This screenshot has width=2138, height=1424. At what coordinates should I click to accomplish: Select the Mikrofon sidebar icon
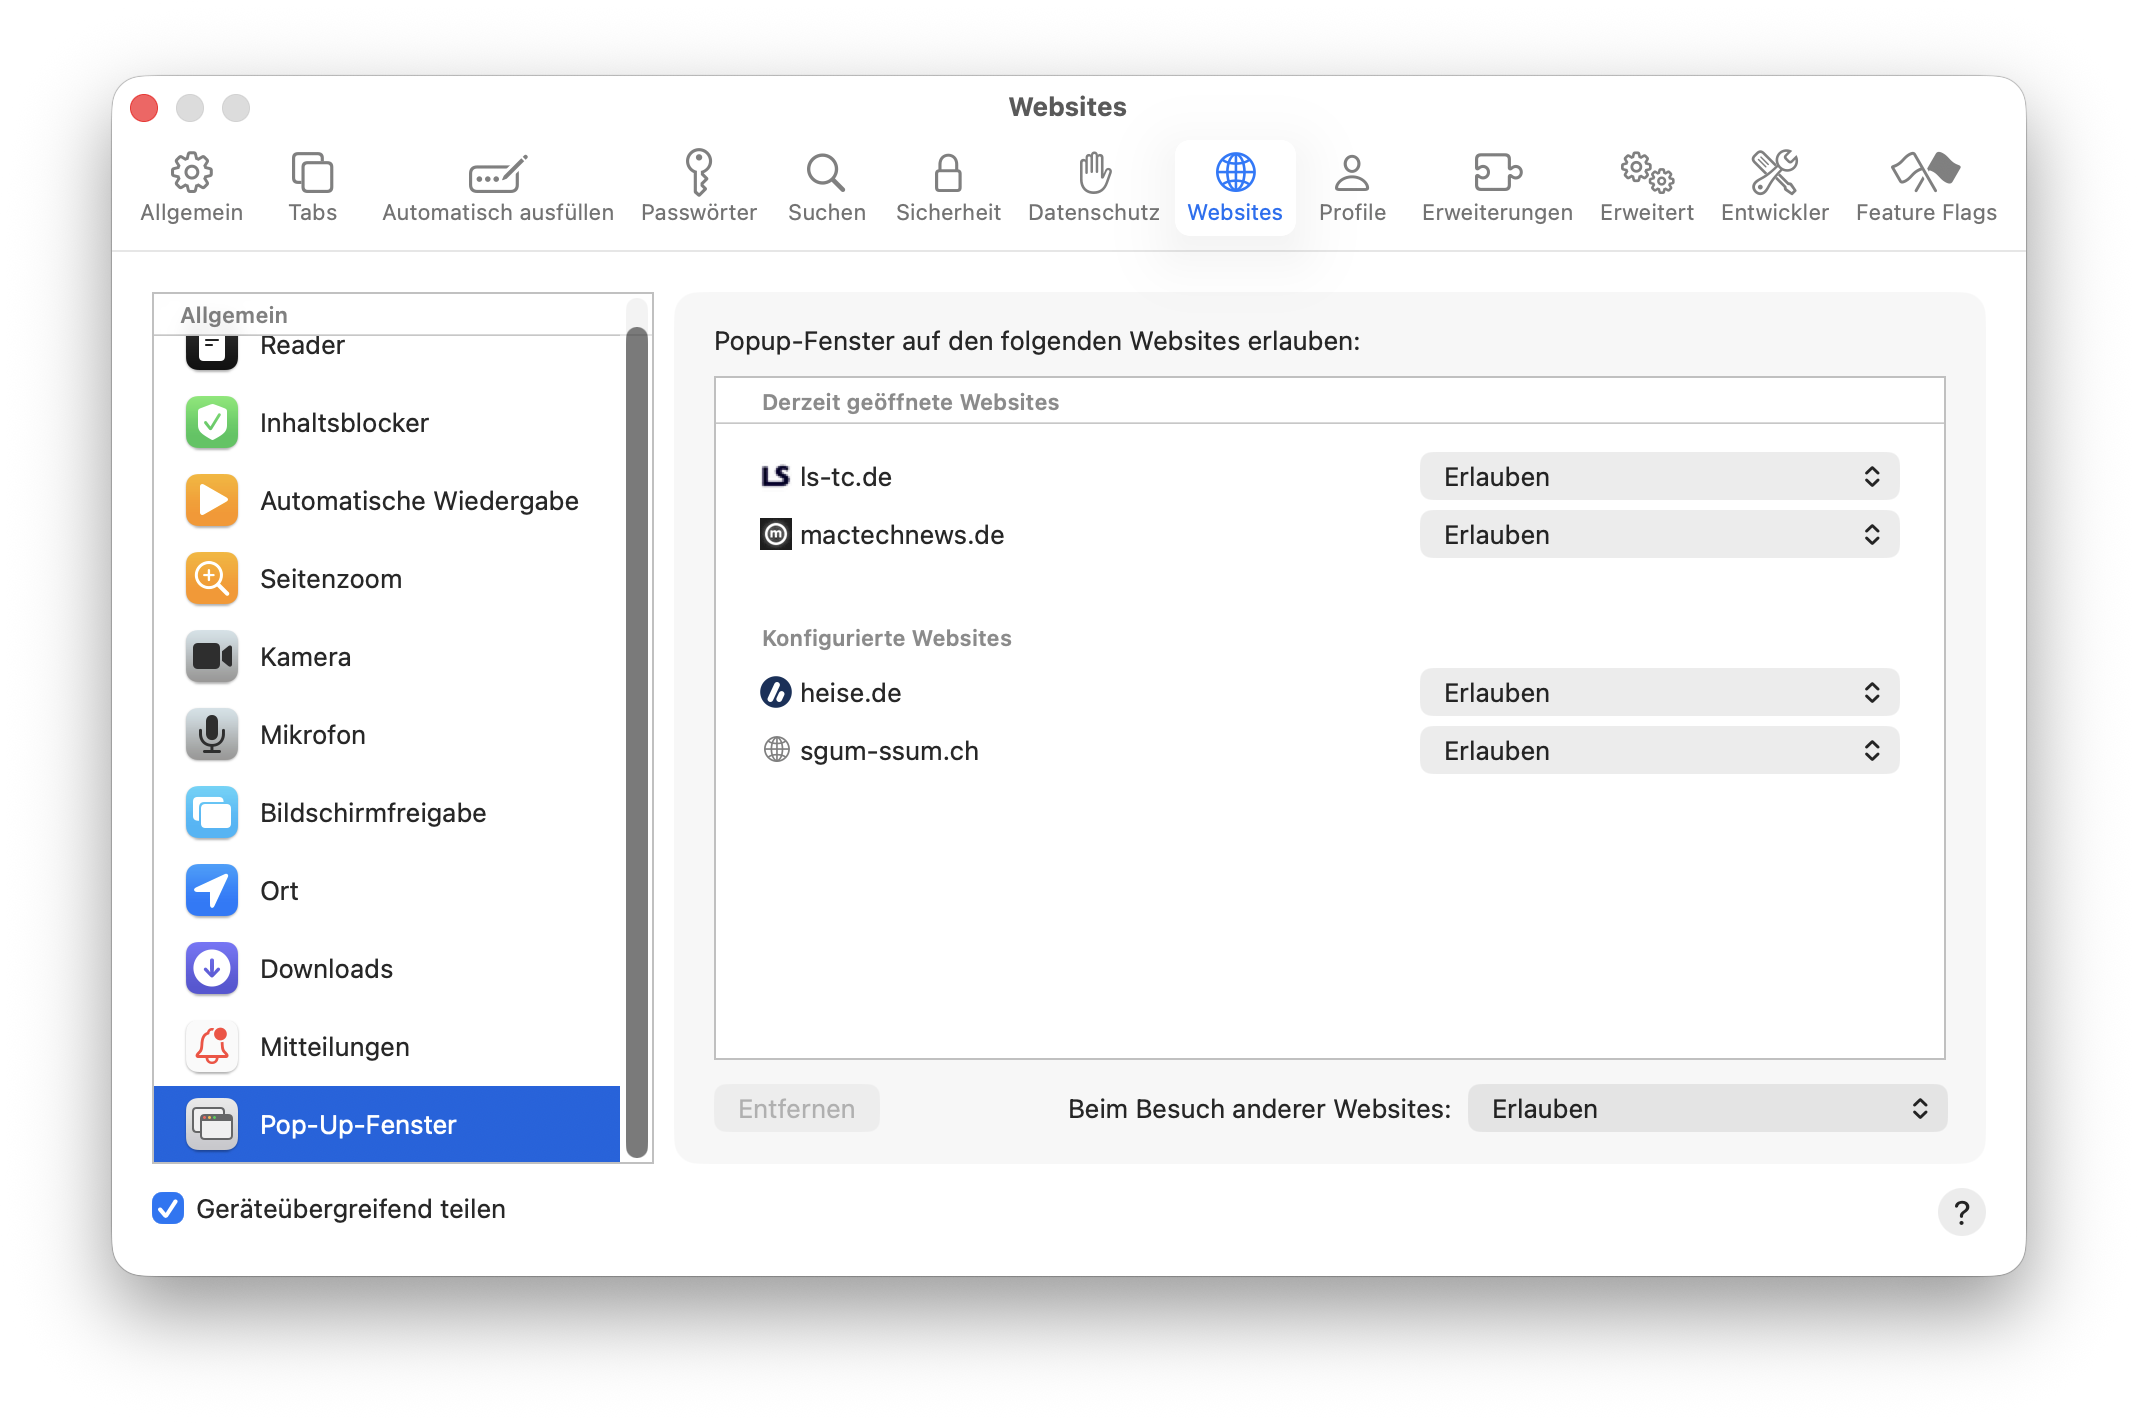tap(212, 735)
